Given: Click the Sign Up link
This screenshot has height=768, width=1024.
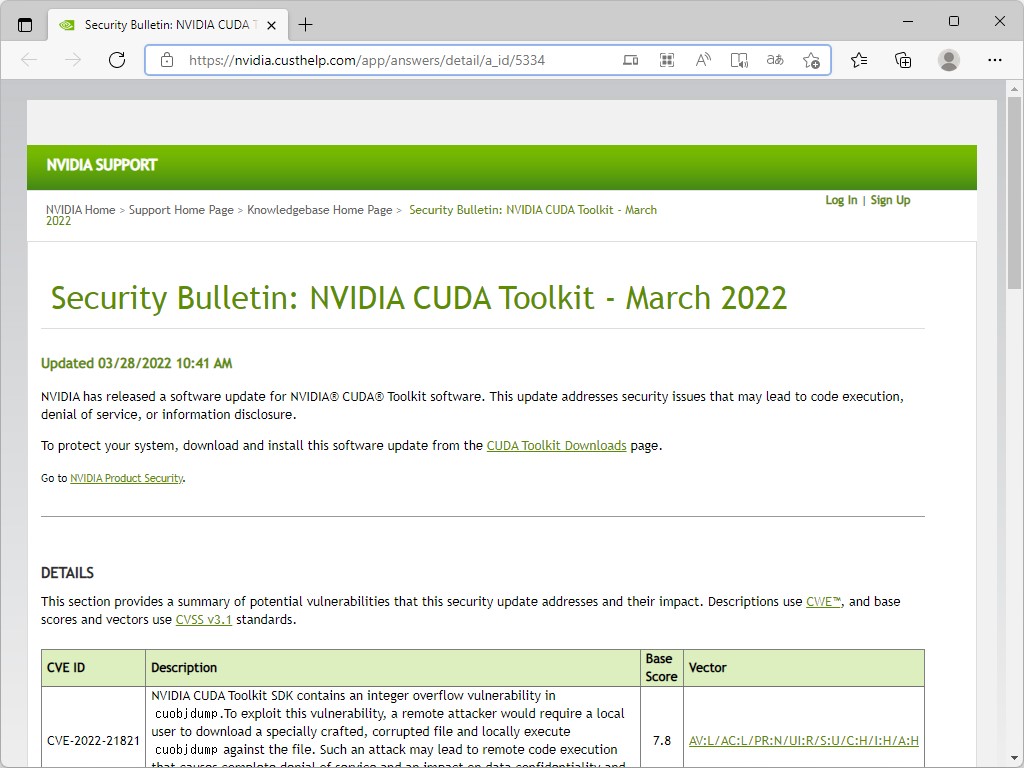Looking at the screenshot, I should pyautogui.click(x=890, y=200).
